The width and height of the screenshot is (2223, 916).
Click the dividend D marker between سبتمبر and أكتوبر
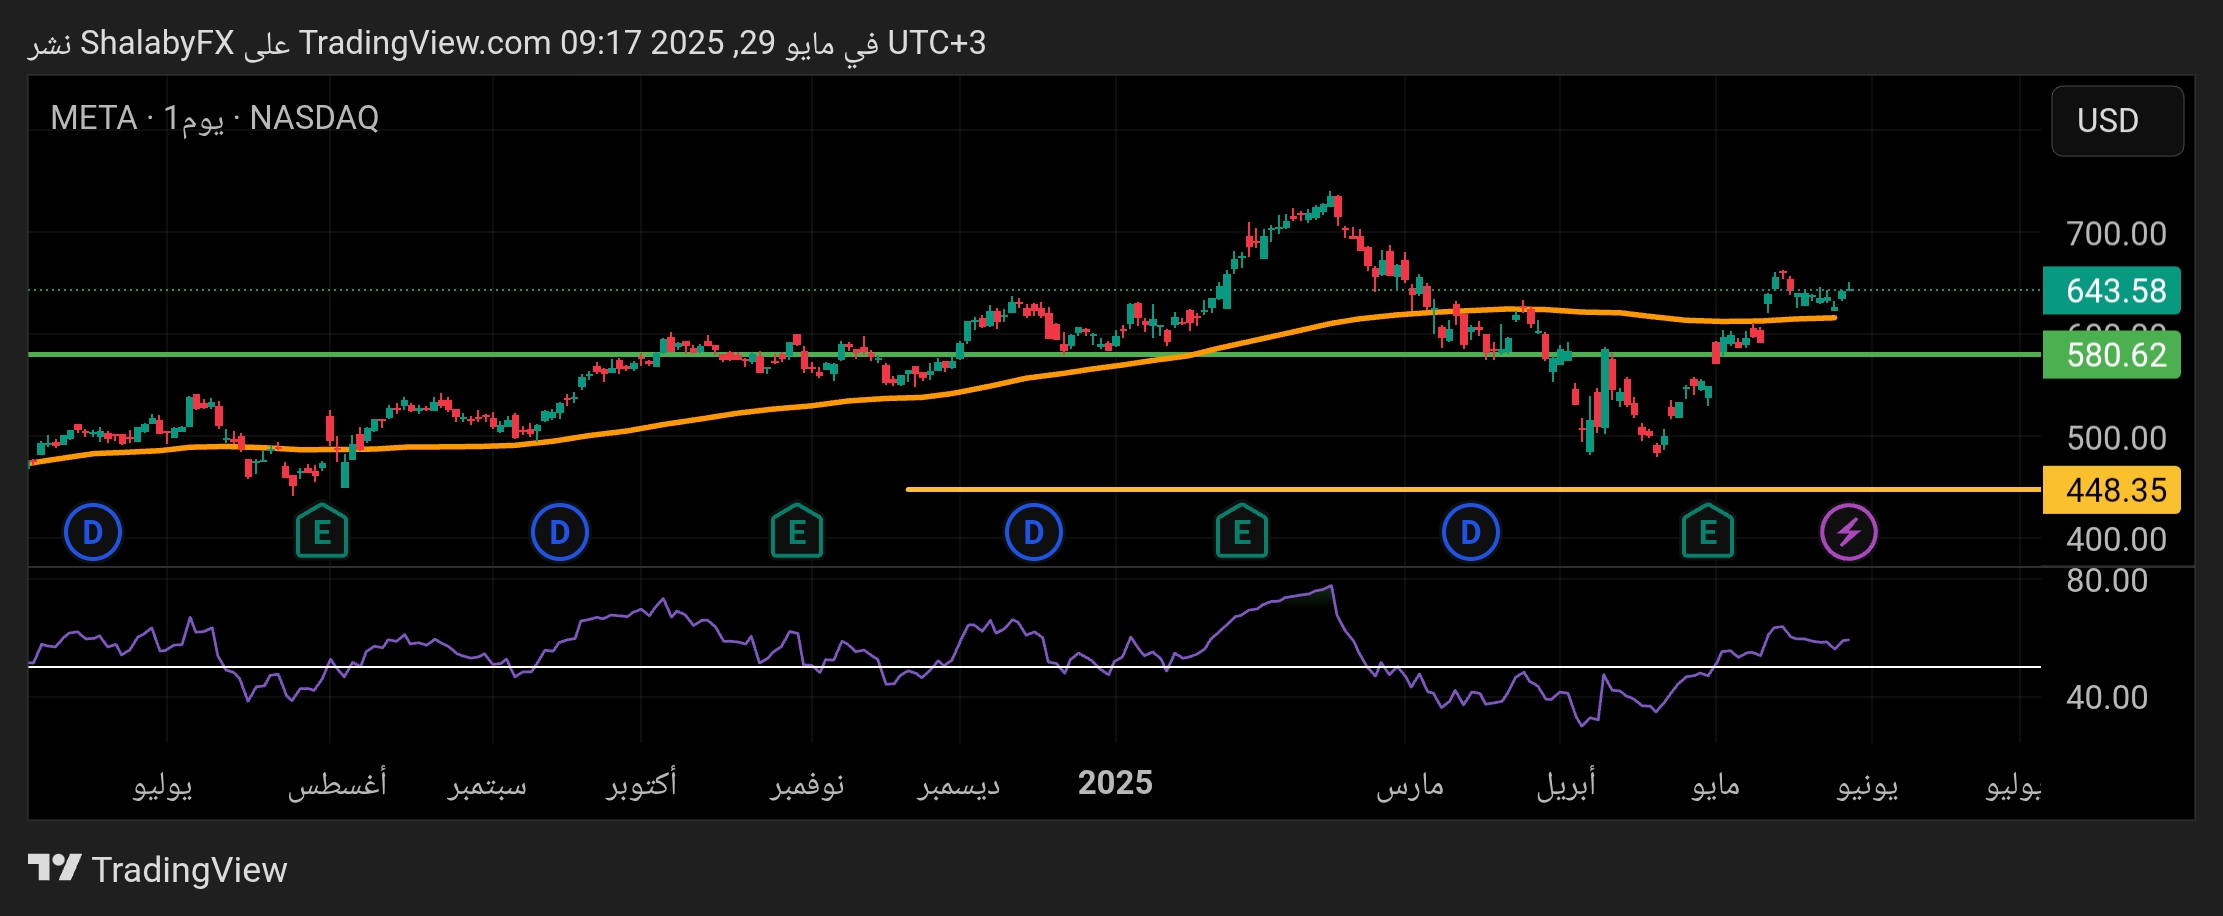tap(560, 532)
